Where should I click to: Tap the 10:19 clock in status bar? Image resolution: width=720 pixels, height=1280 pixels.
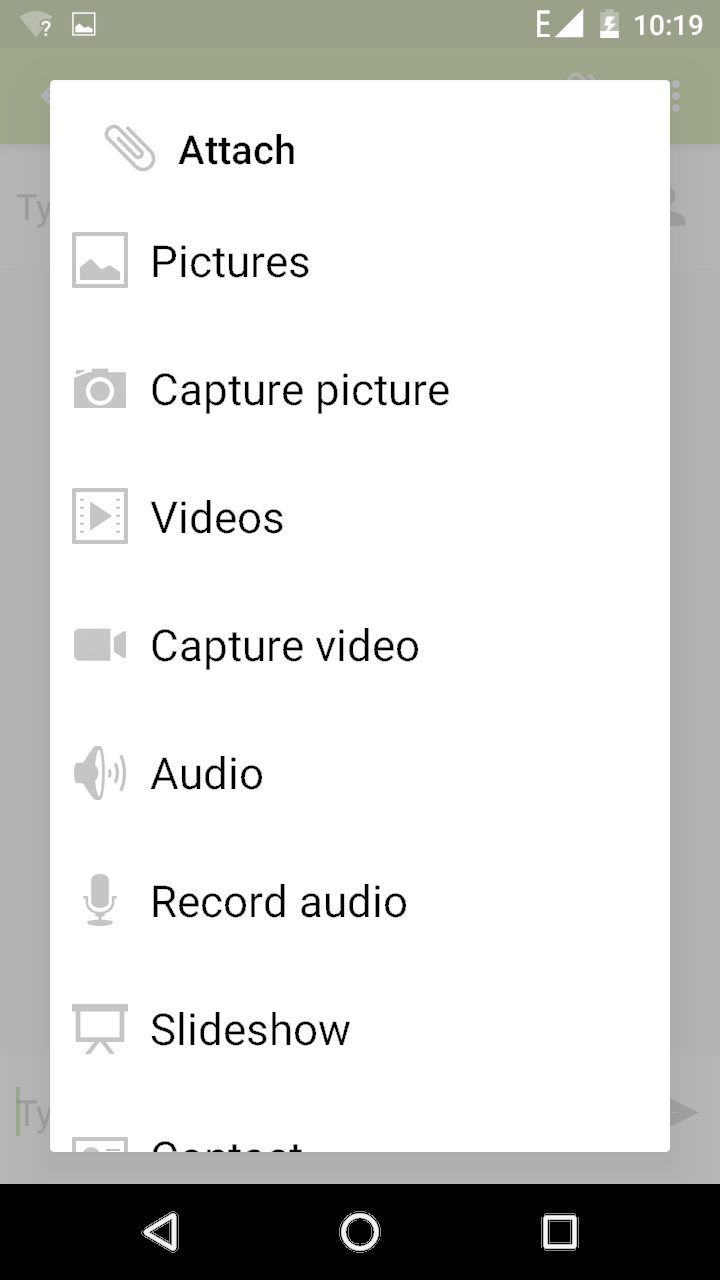pos(669,24)
